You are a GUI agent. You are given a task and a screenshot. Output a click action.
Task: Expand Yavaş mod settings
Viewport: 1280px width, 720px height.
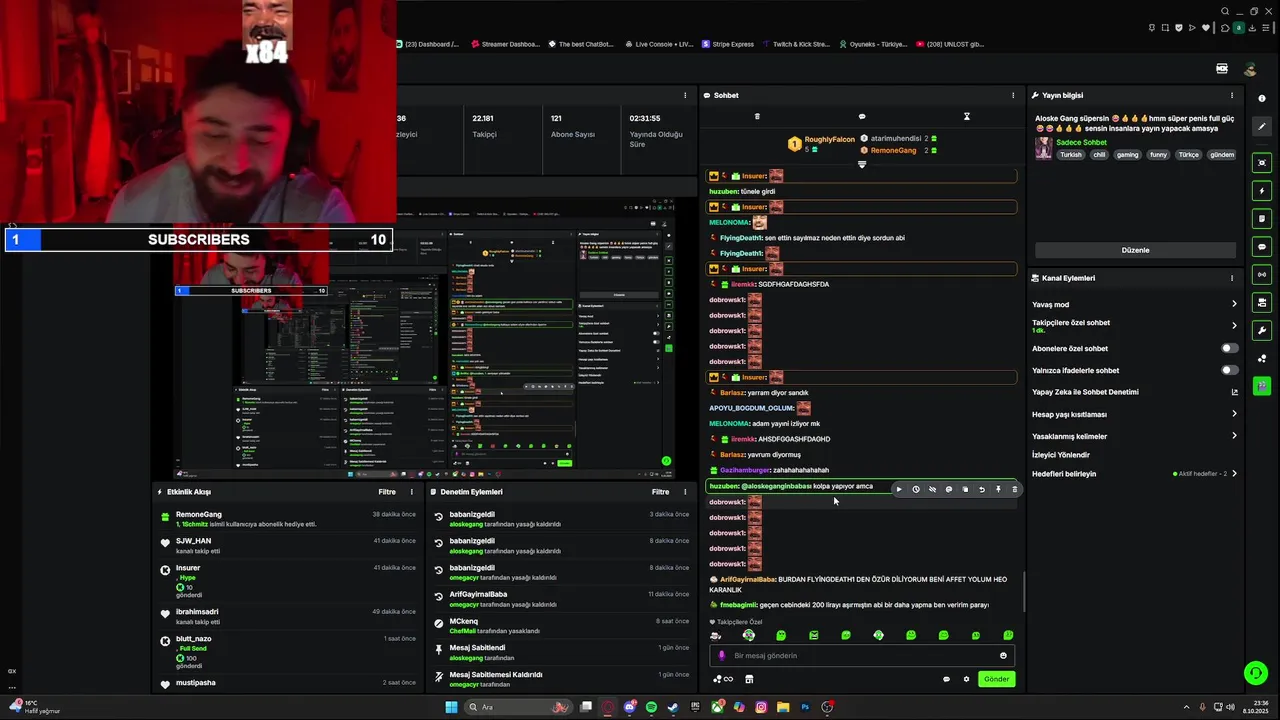pos(1135,304)
